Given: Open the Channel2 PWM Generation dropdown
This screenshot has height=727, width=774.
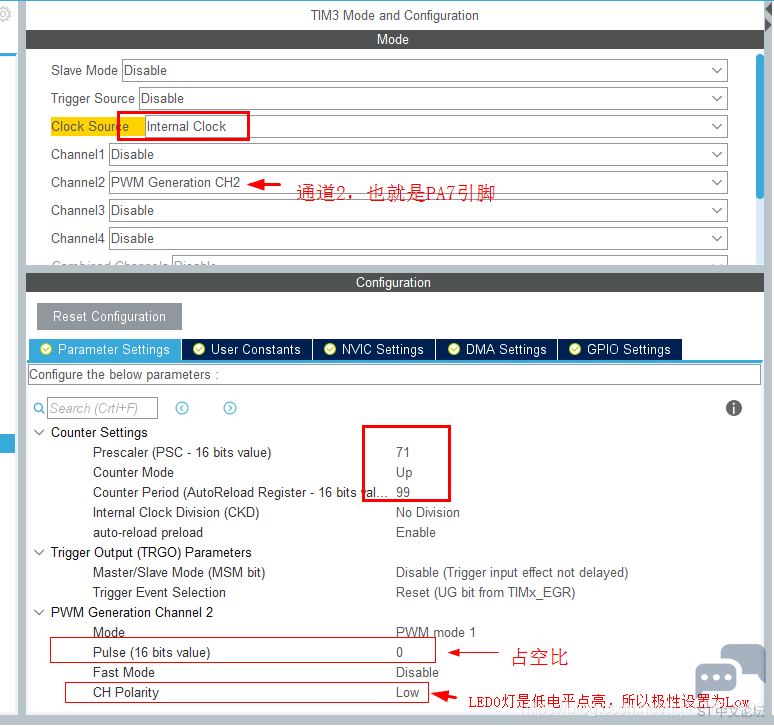Looking at the screenshot, I should (418, 183).
